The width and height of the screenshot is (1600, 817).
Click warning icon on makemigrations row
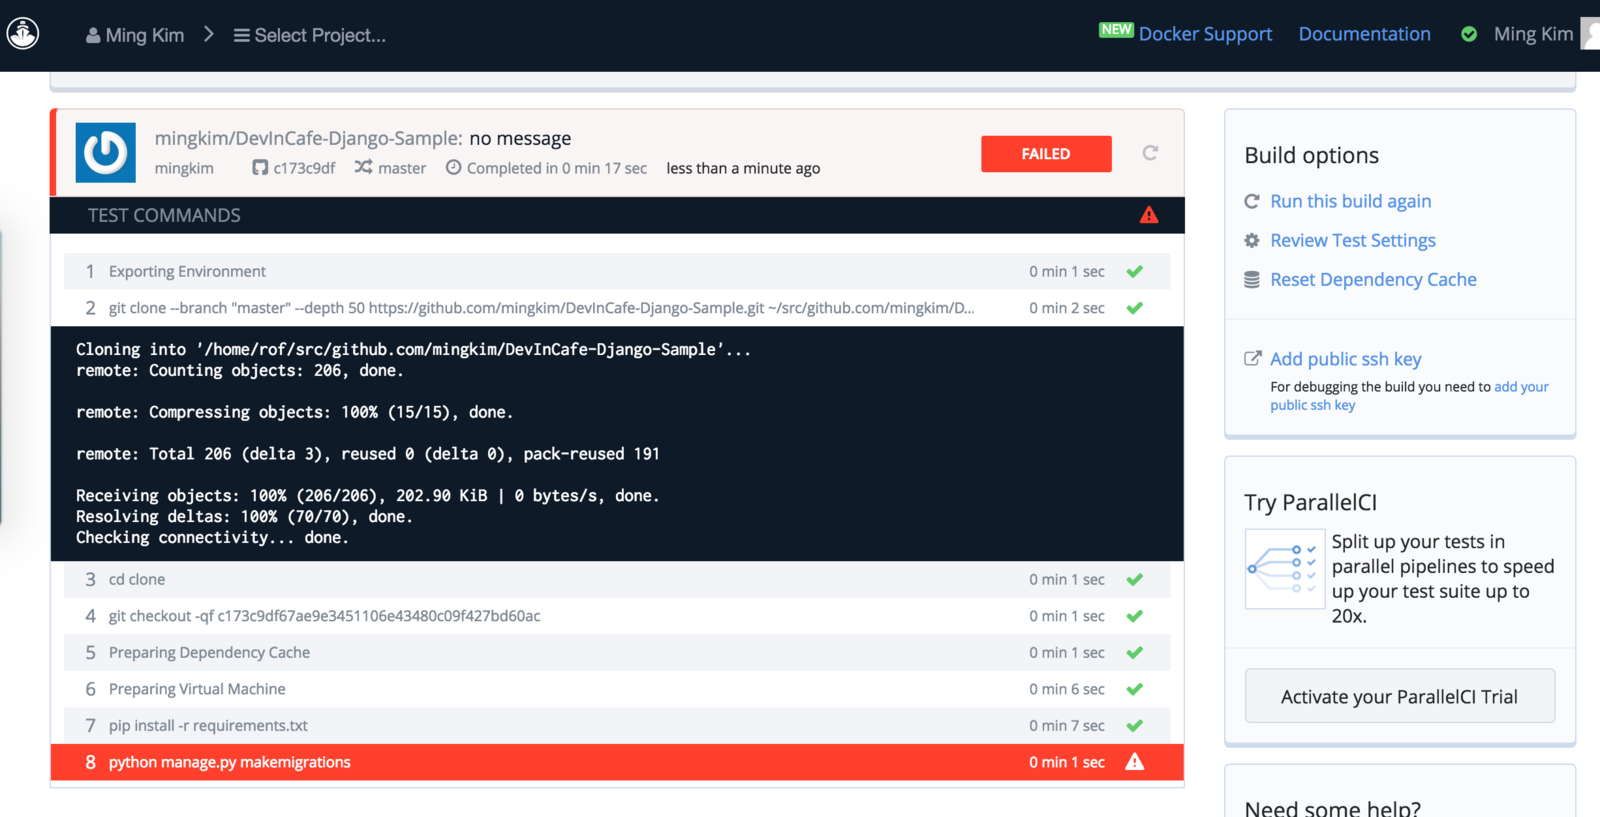1135,762
